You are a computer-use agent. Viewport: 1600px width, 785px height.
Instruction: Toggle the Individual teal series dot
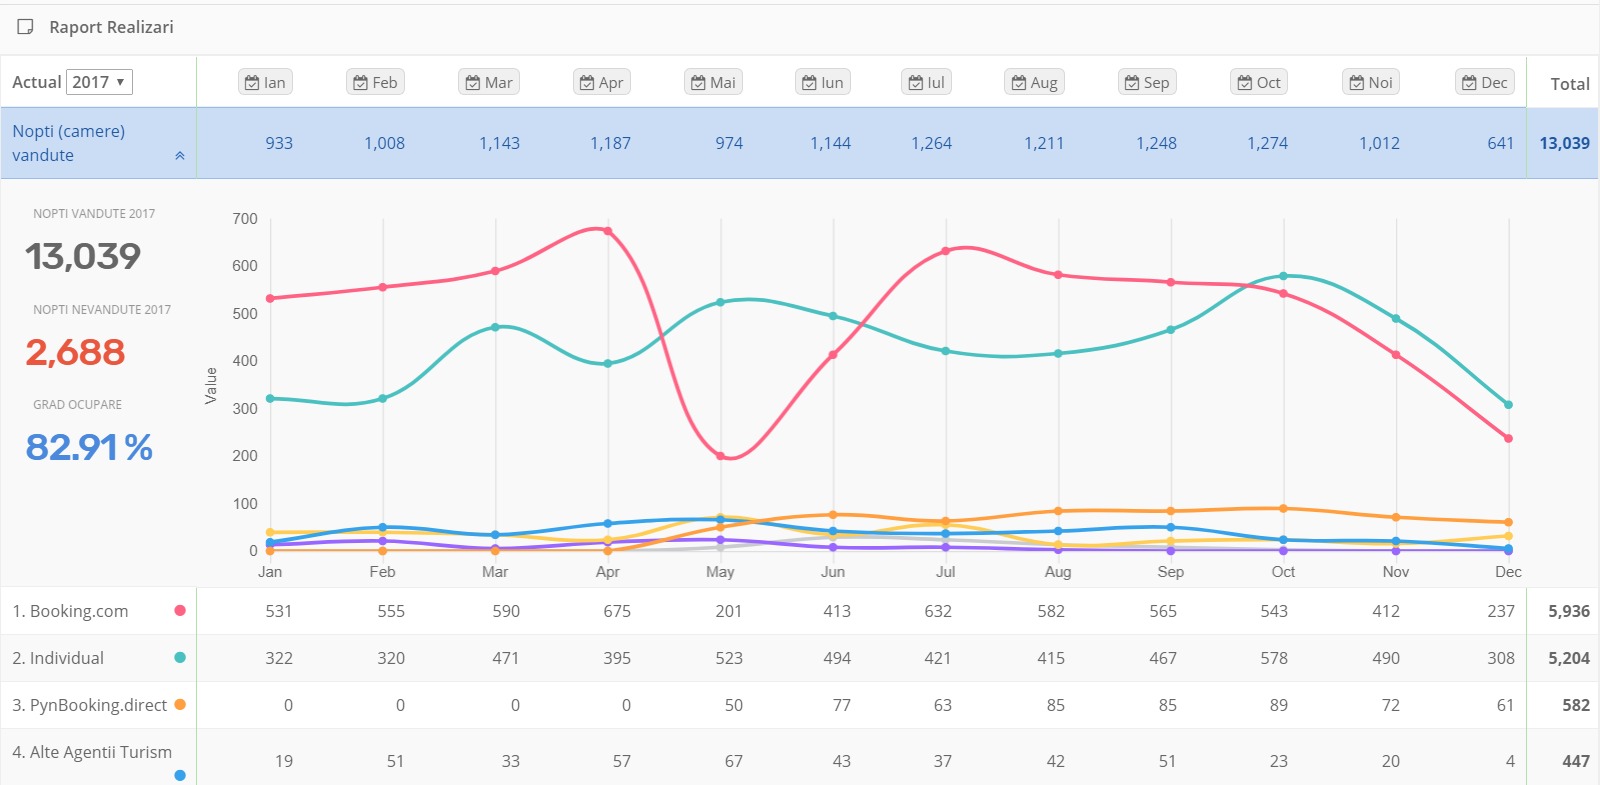(180, 657)
